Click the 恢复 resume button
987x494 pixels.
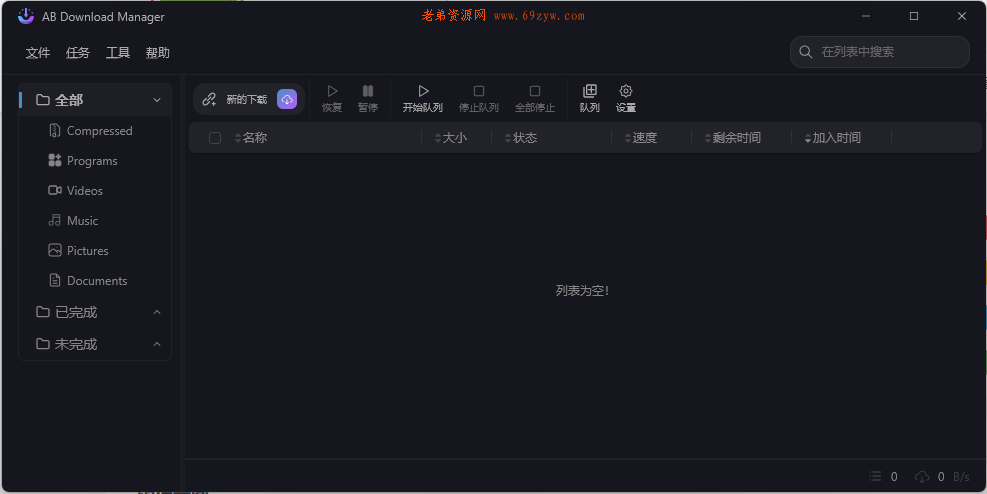coord(332,99)
